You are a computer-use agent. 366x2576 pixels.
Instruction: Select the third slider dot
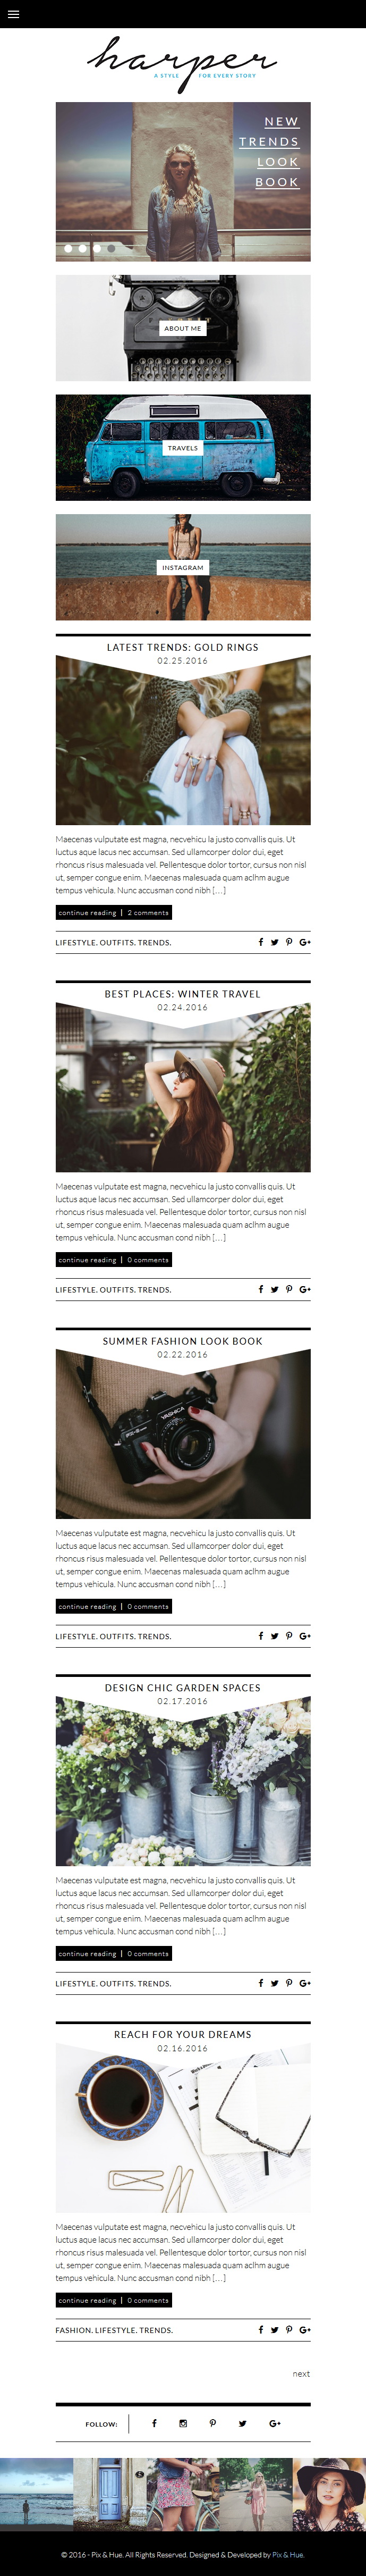click(x=97, y=248)
